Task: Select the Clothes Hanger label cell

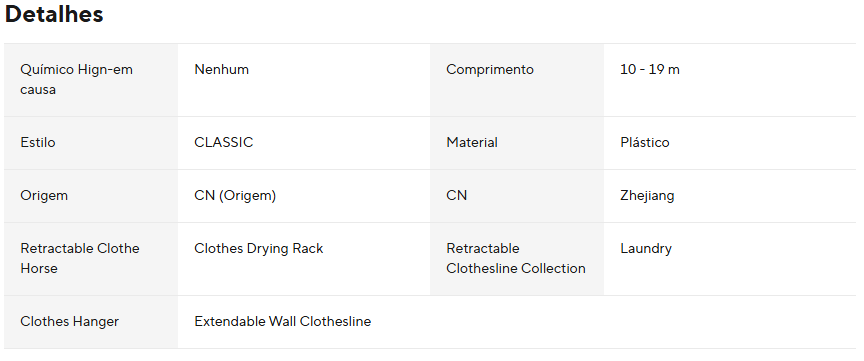Action: point(91,322)
